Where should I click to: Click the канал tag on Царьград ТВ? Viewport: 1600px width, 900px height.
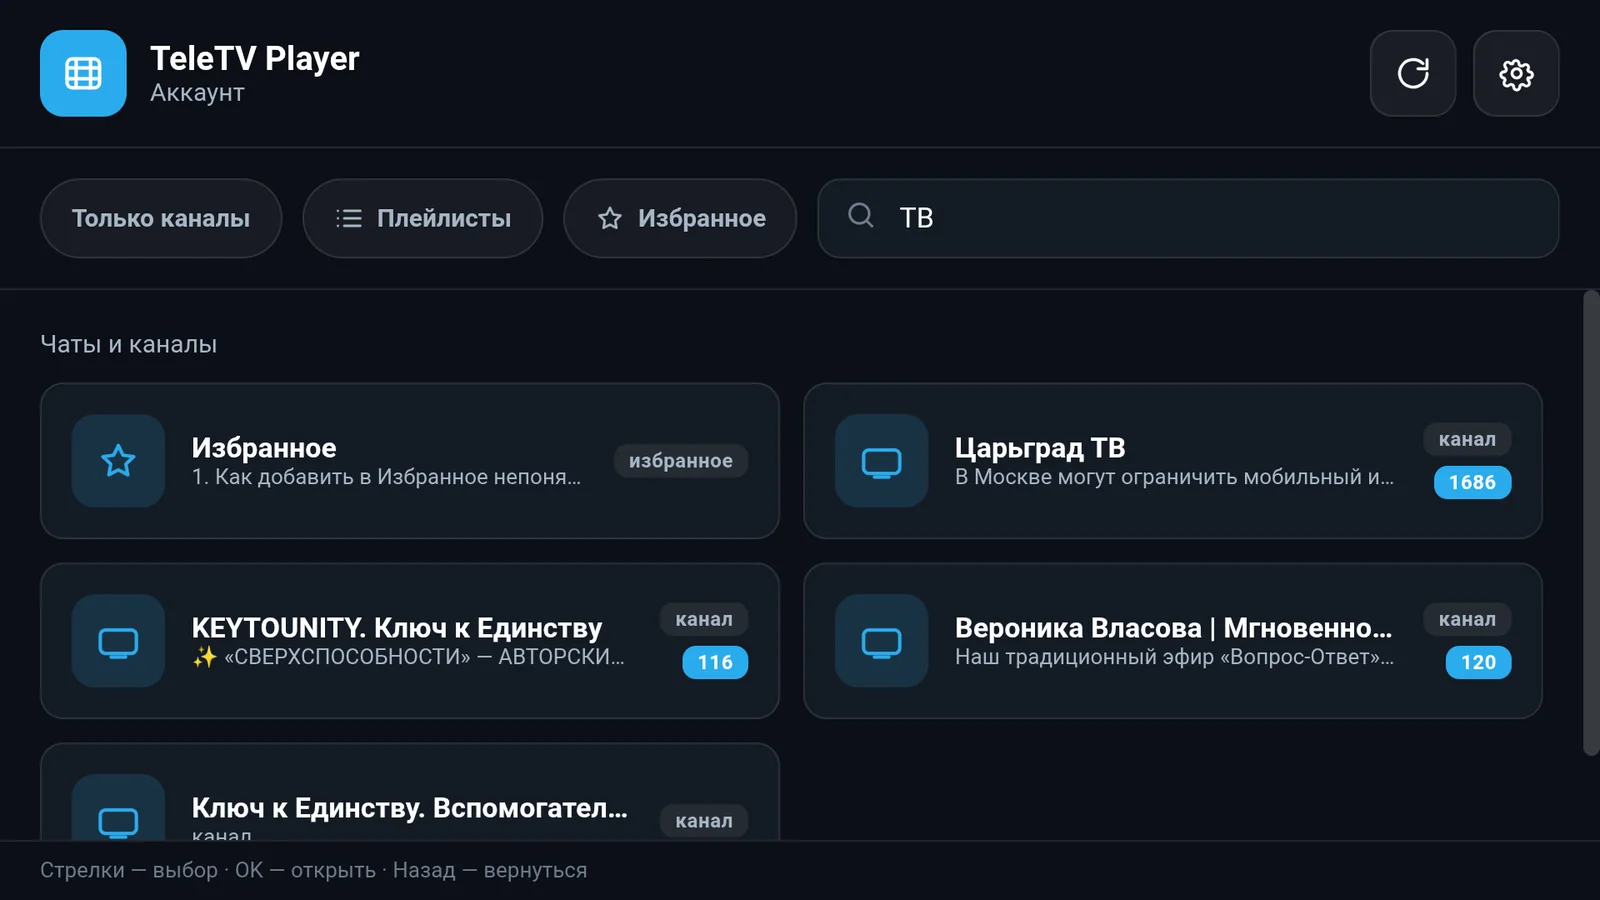point(1467,439)
